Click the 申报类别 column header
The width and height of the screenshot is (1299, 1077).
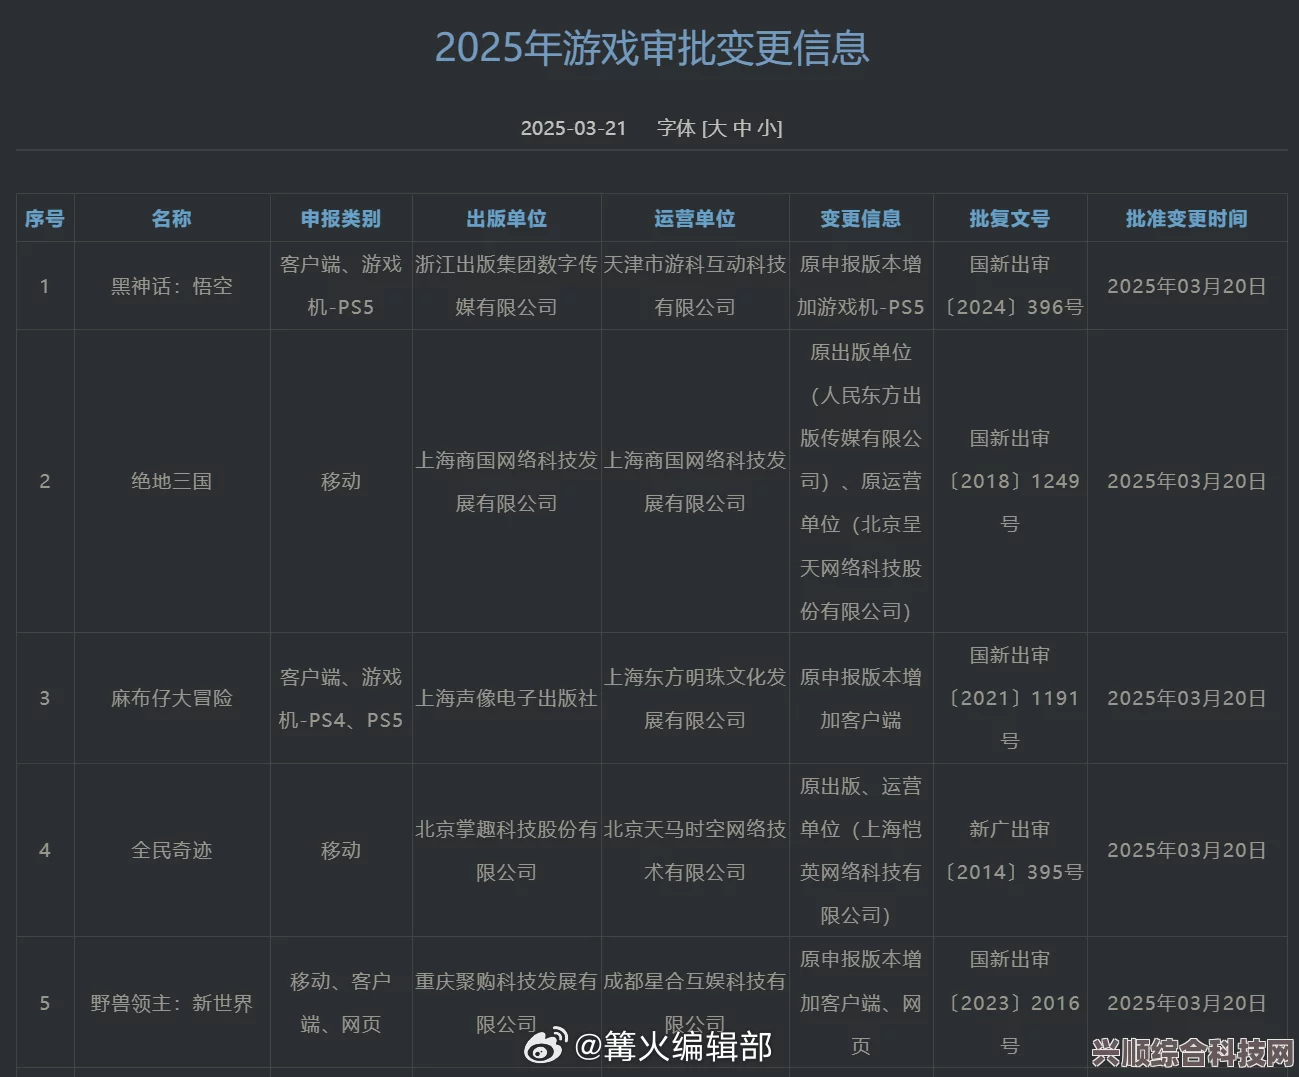click(x=341, y=218)
